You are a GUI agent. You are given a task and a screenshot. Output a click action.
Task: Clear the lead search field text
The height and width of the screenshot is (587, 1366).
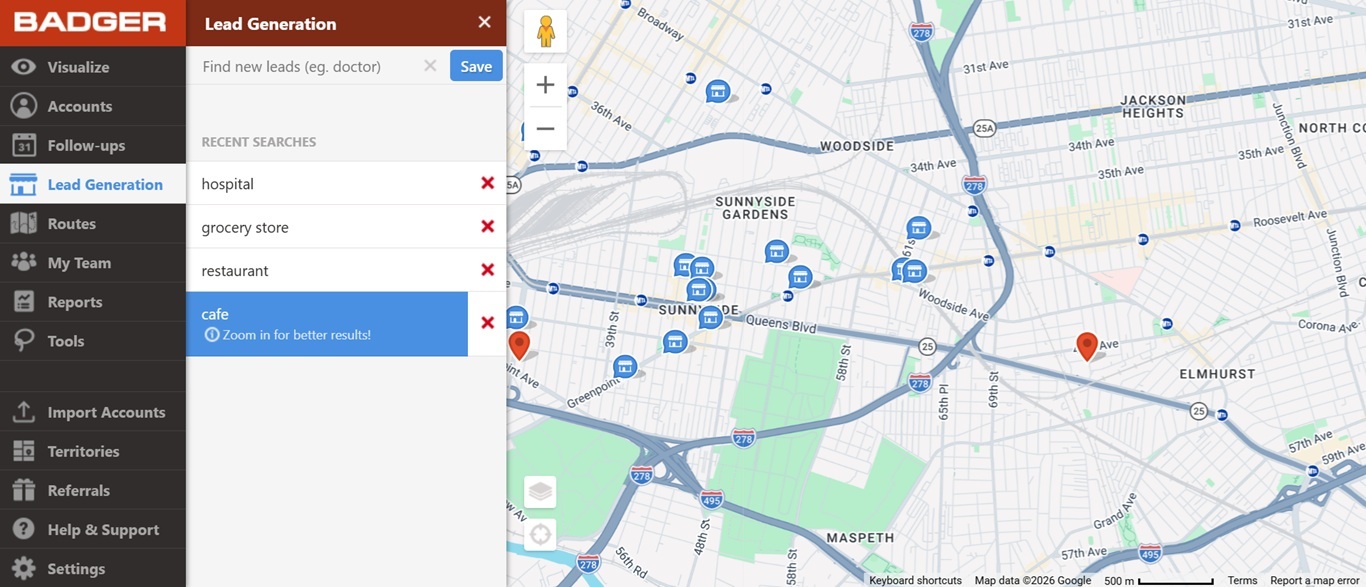coord(430,66)
